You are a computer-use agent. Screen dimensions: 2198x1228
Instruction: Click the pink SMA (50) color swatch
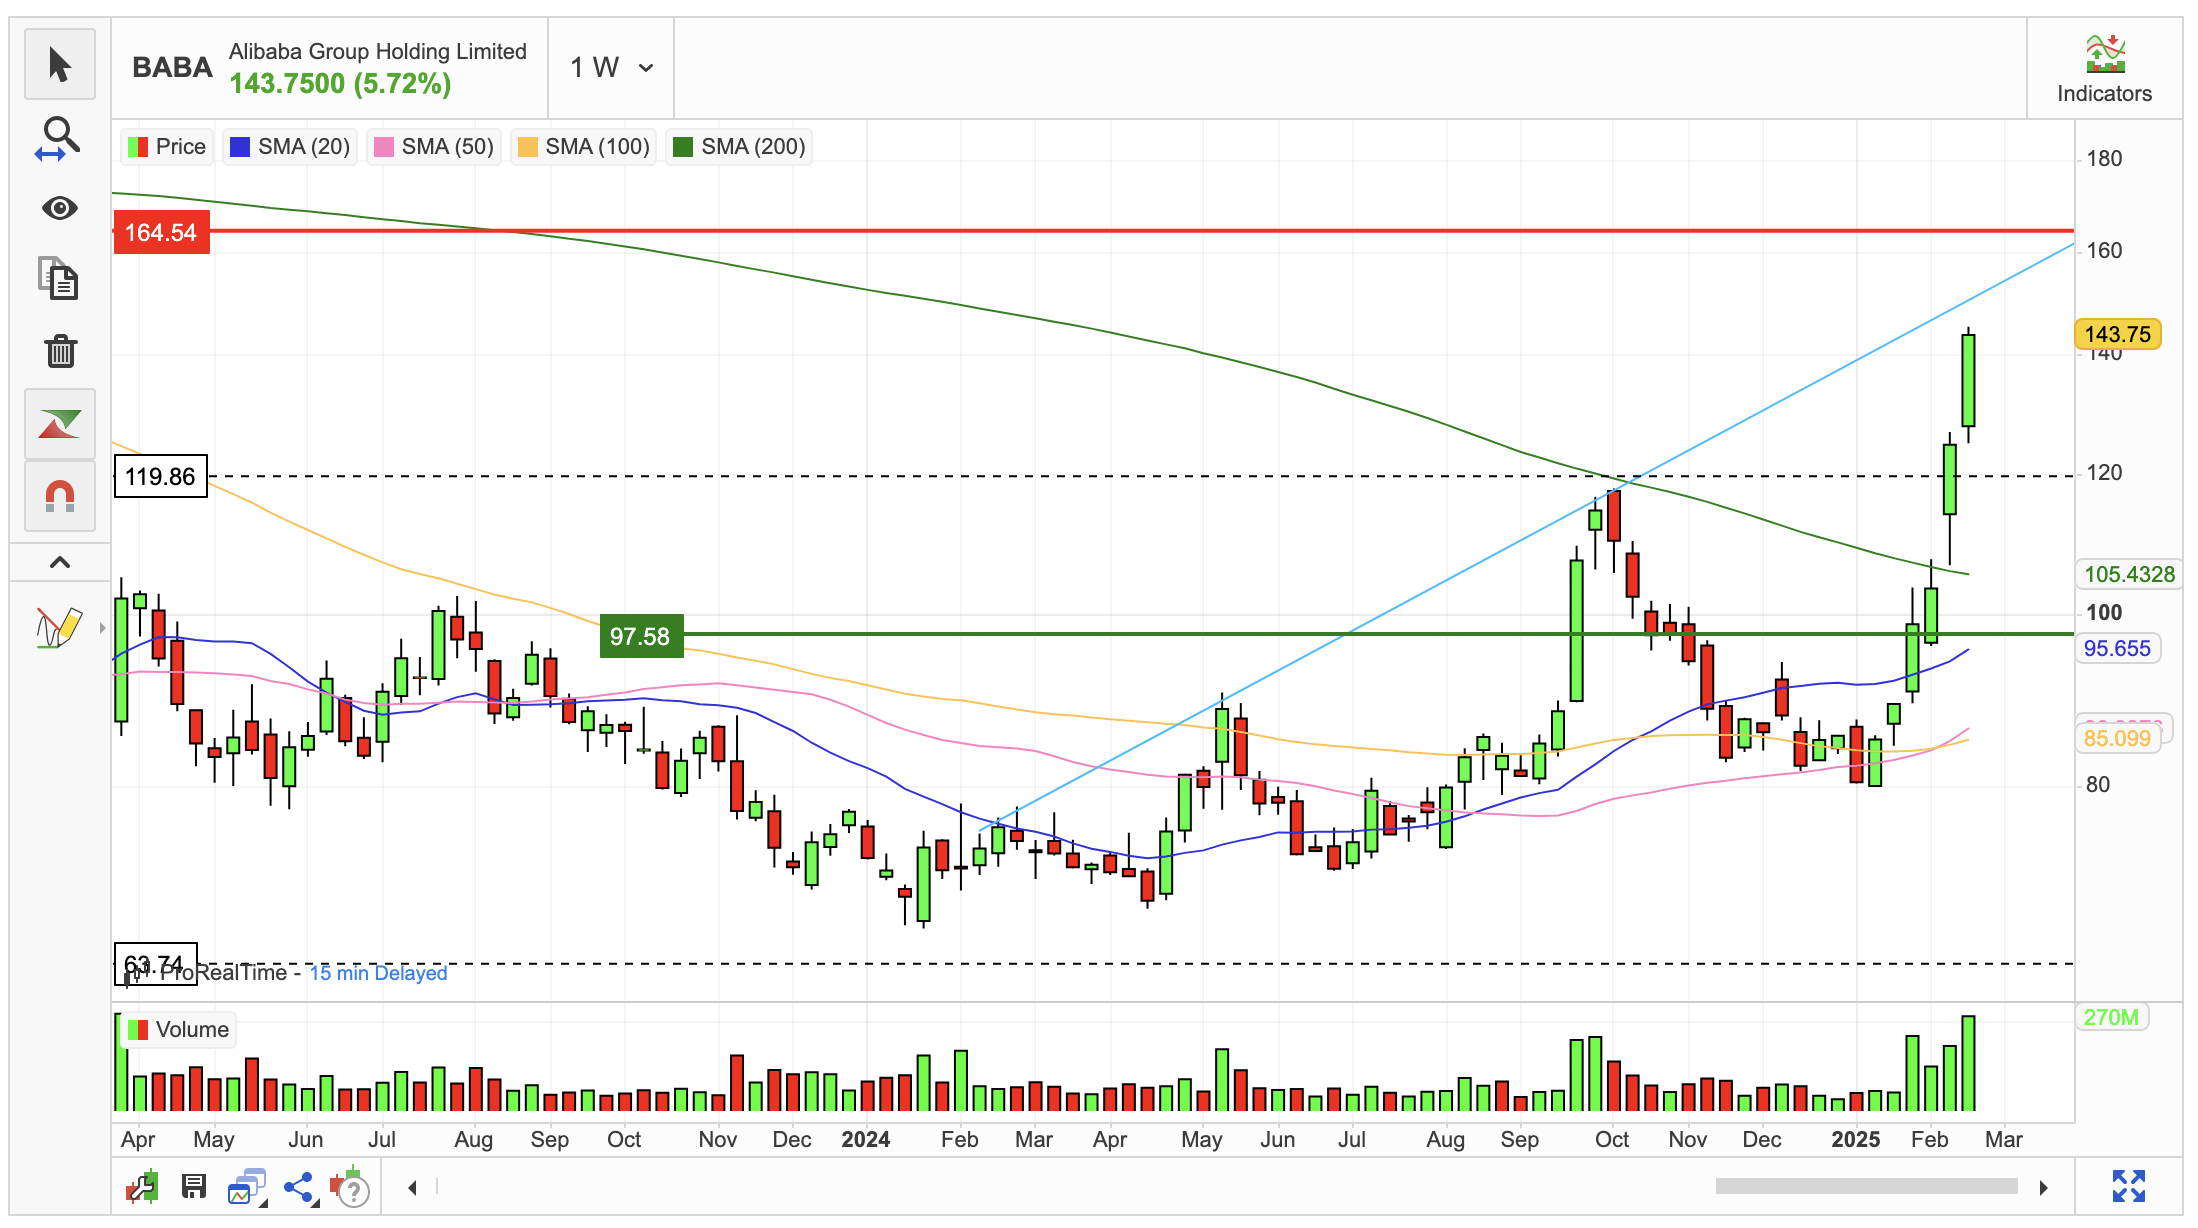383,147
